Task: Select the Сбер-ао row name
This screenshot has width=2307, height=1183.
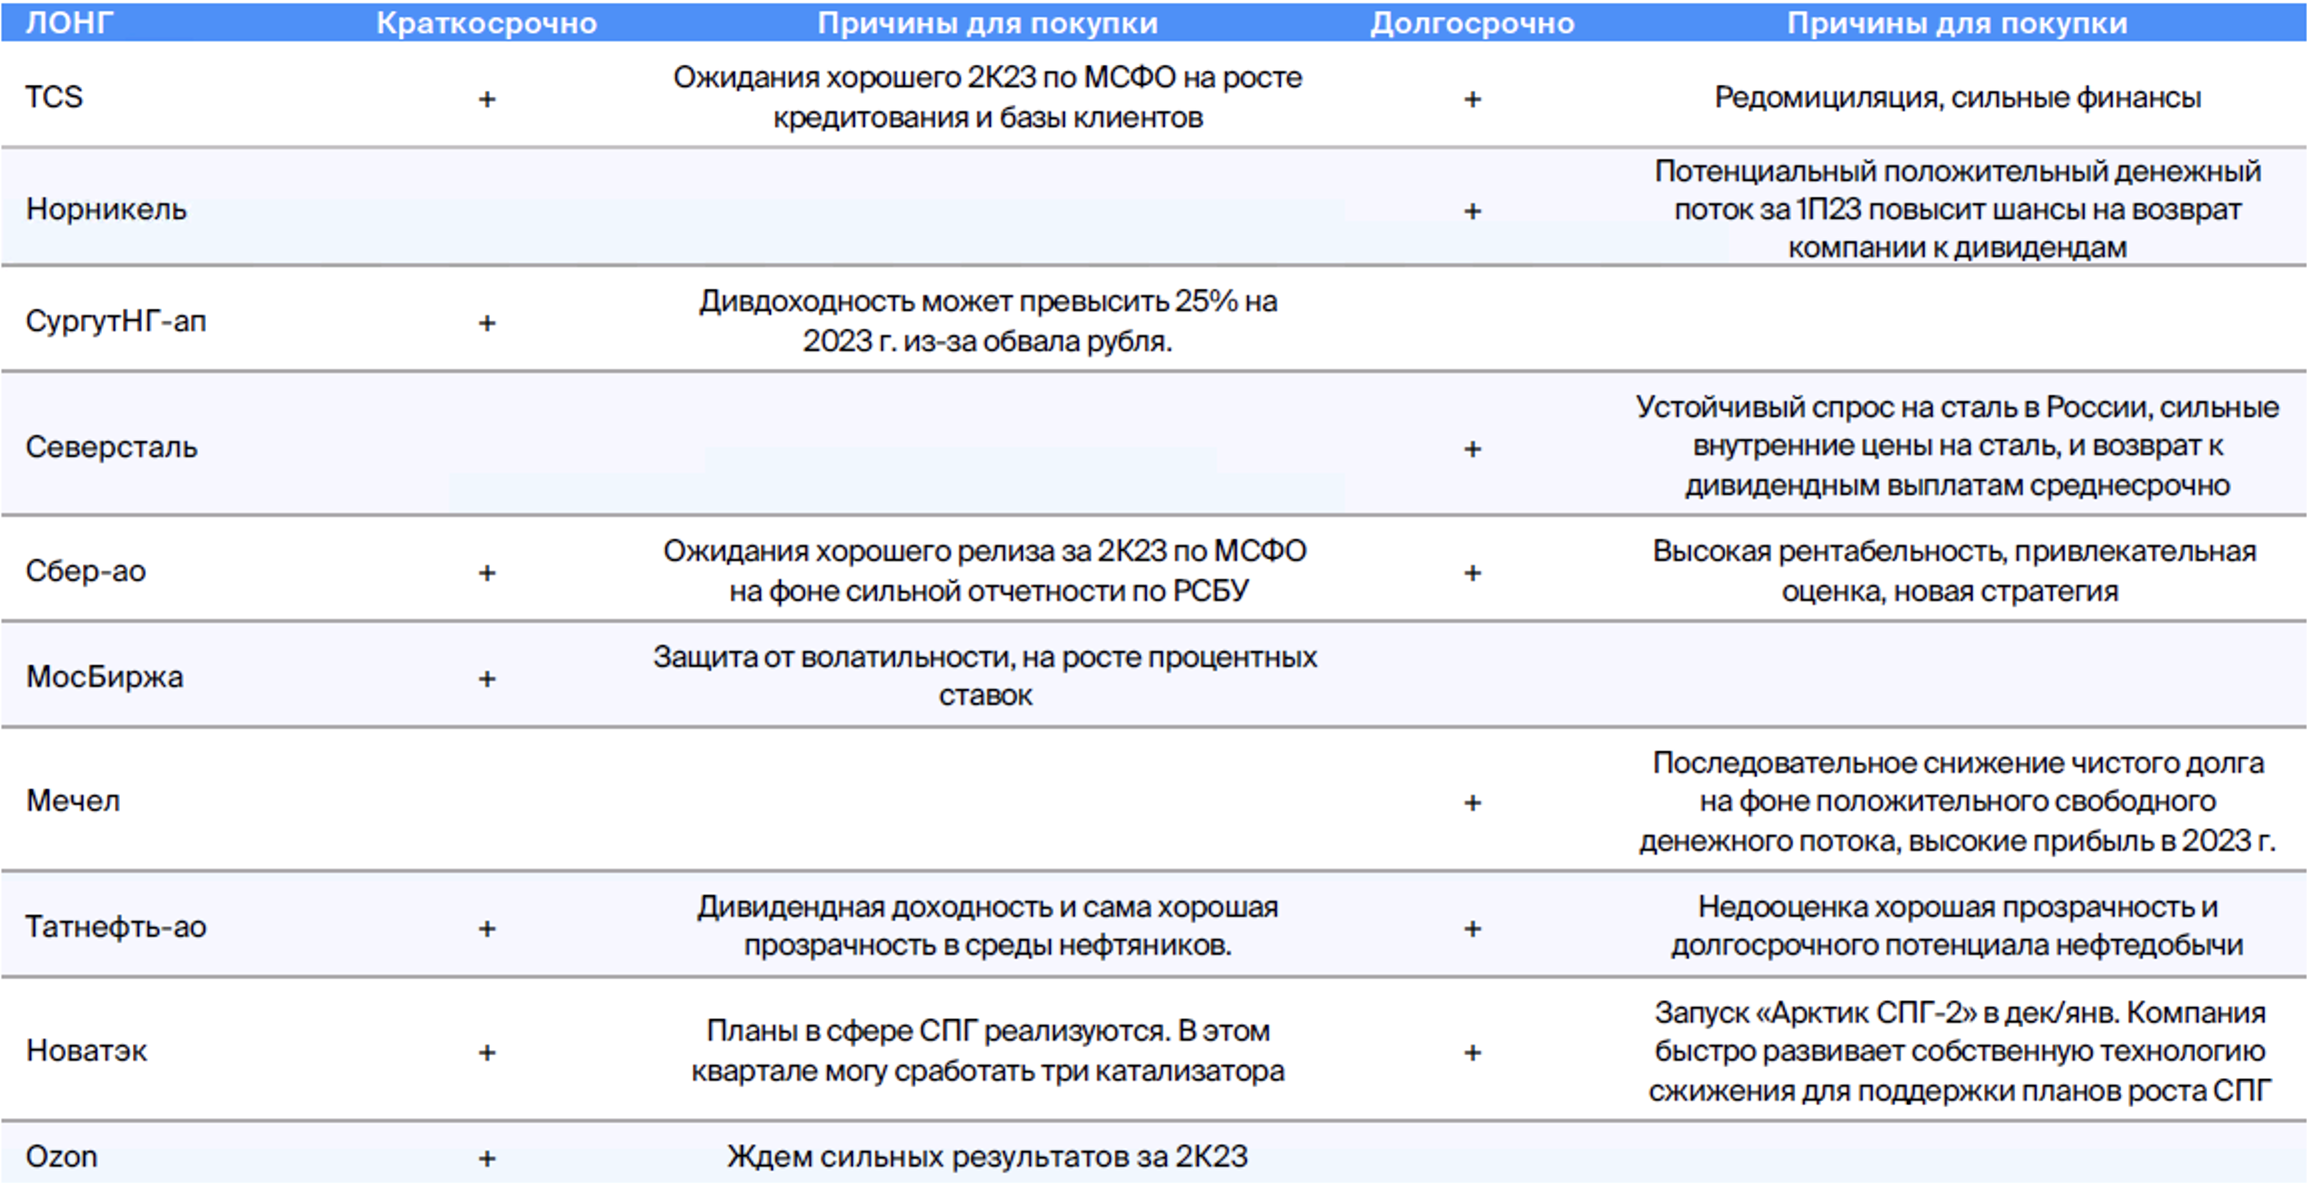Action: [x=86, y=571]
